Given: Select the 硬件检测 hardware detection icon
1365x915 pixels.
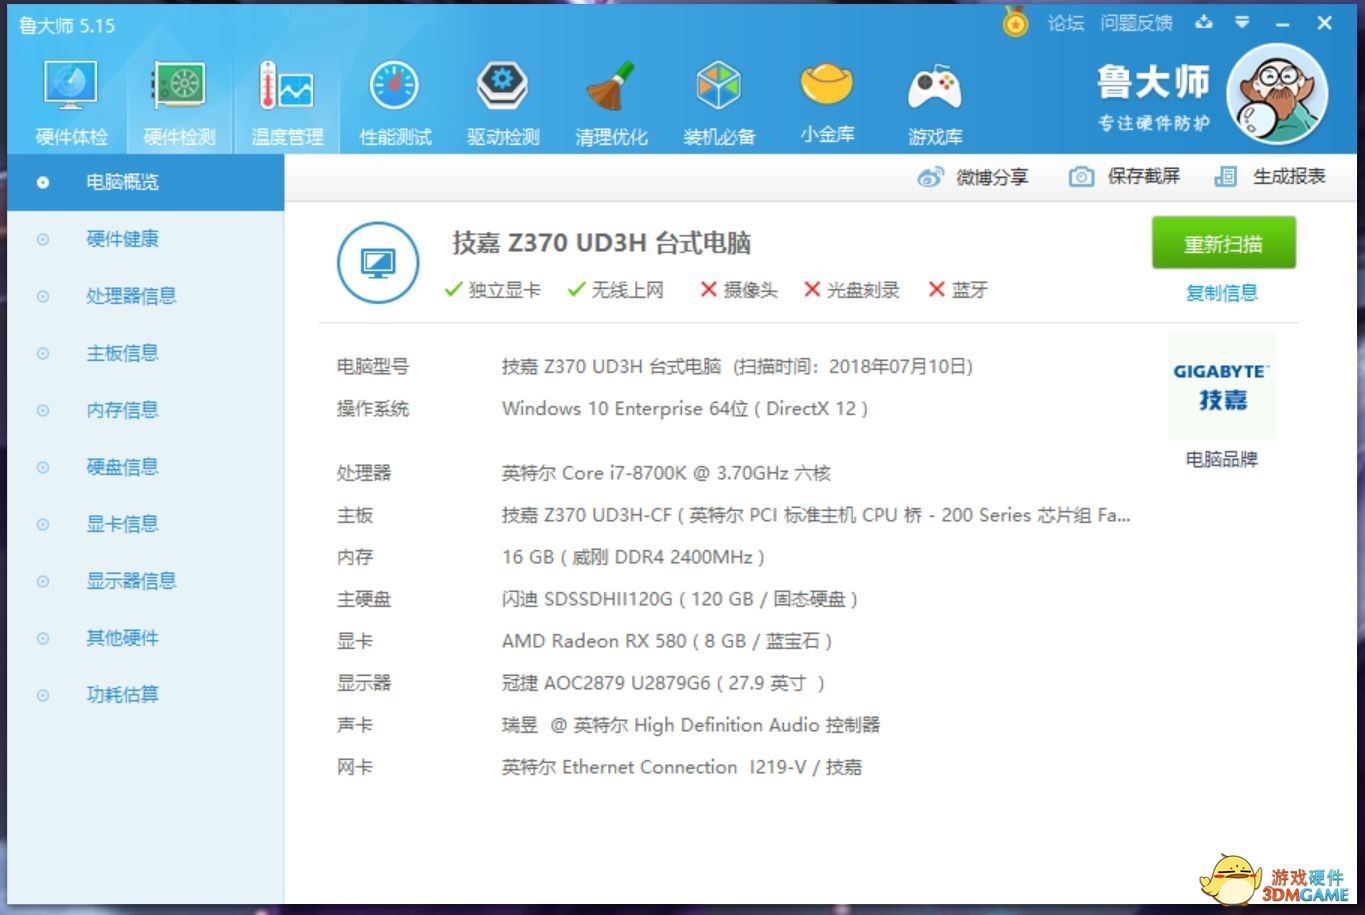Looking at the screenshot, I should 179,104.
